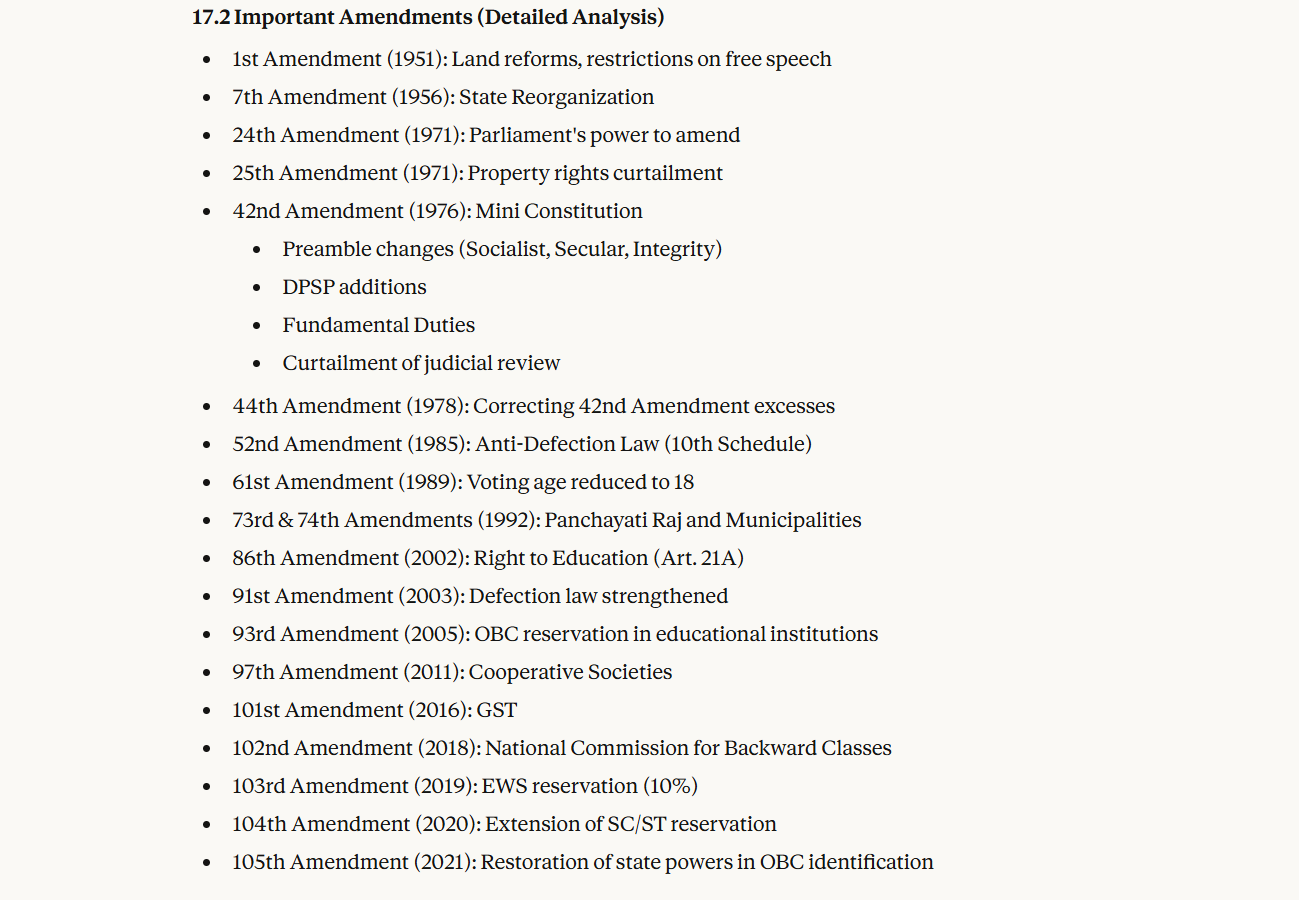
Task: Click the 52nd Amendment Anti-Defection Law entry
Action: coord(521,444)
